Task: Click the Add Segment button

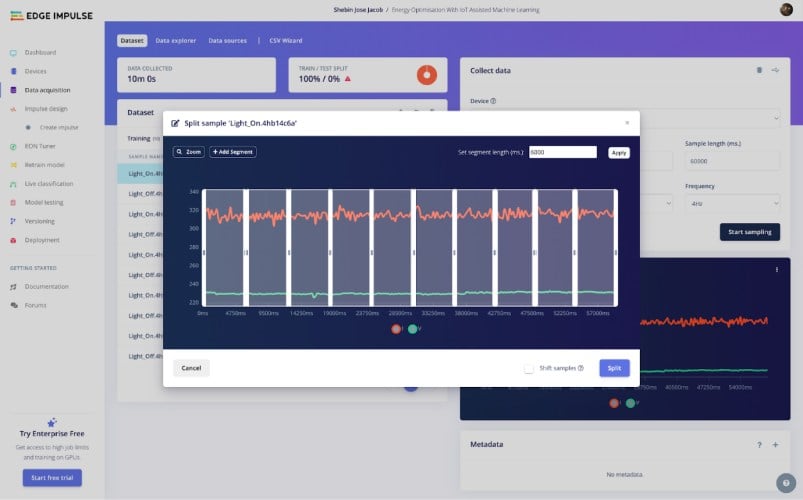Action: [232, 152]
